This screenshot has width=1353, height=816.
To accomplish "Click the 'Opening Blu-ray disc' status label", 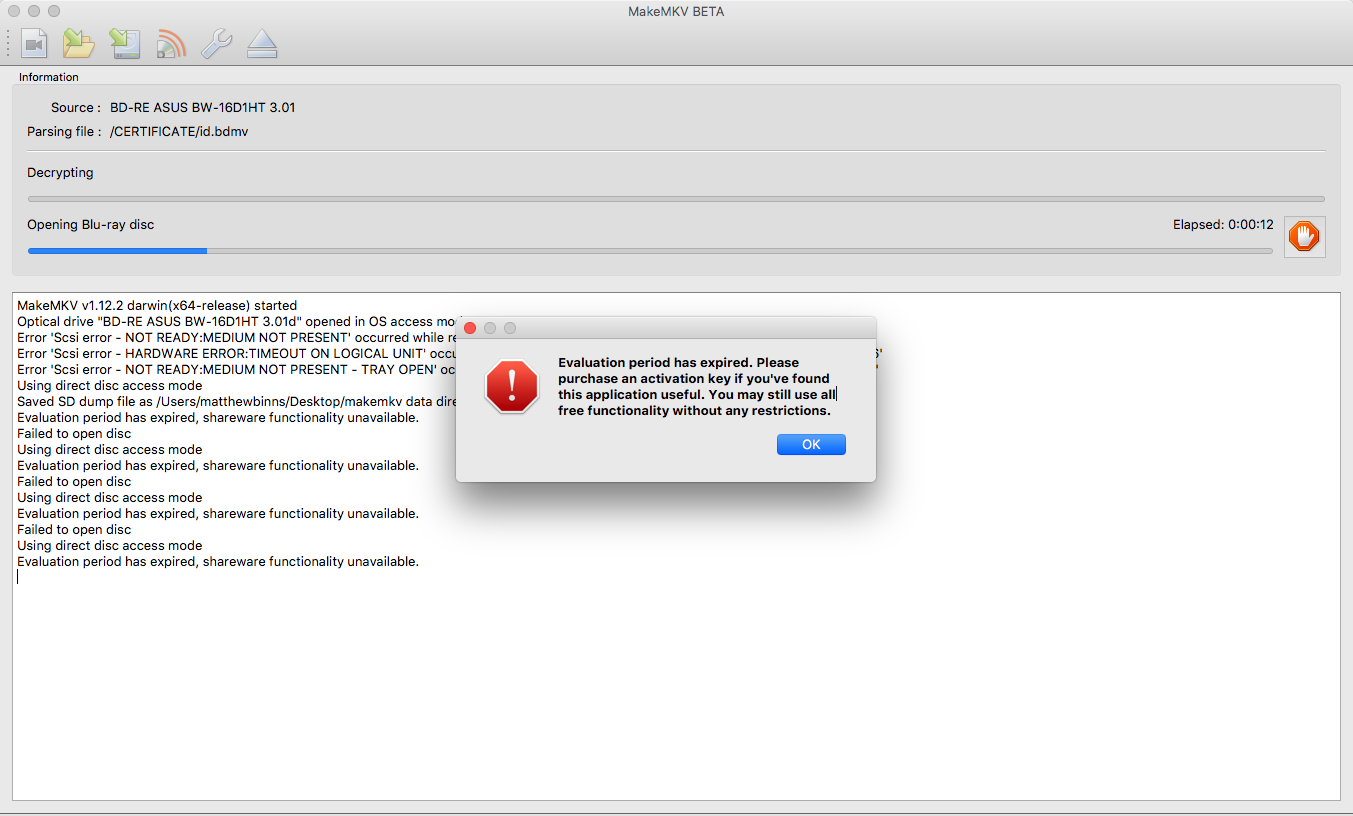I will pyautogui.click(x=91, y=225).
